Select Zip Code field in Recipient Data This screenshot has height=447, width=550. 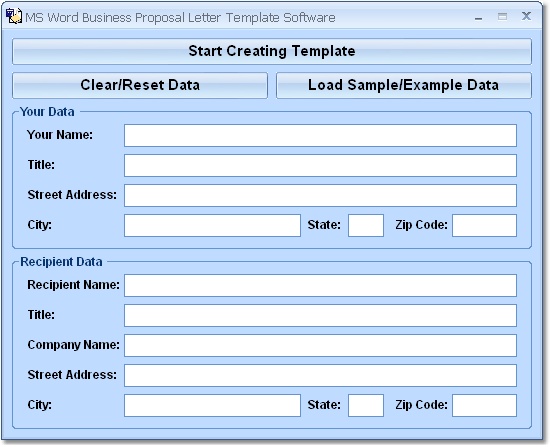click(x=484, y=406)
